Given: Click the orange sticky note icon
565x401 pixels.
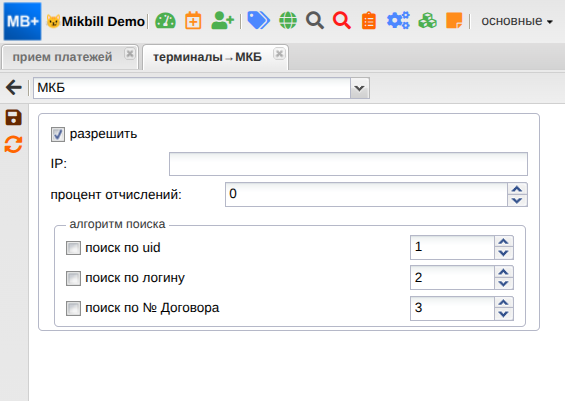Looking at the screenshot, I should [454, 21].
